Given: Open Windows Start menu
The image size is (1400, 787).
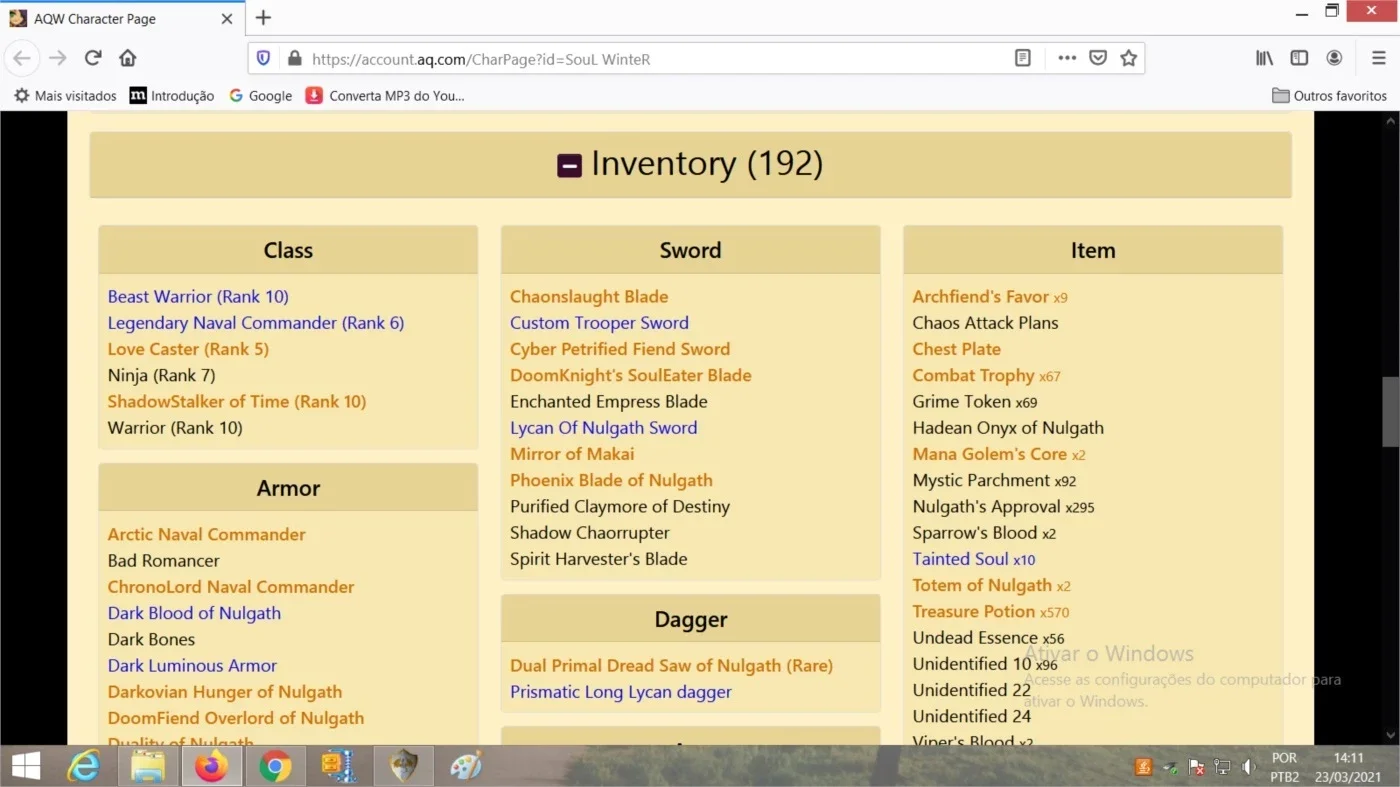Looking at the screenshot, I should pos(26,767).
